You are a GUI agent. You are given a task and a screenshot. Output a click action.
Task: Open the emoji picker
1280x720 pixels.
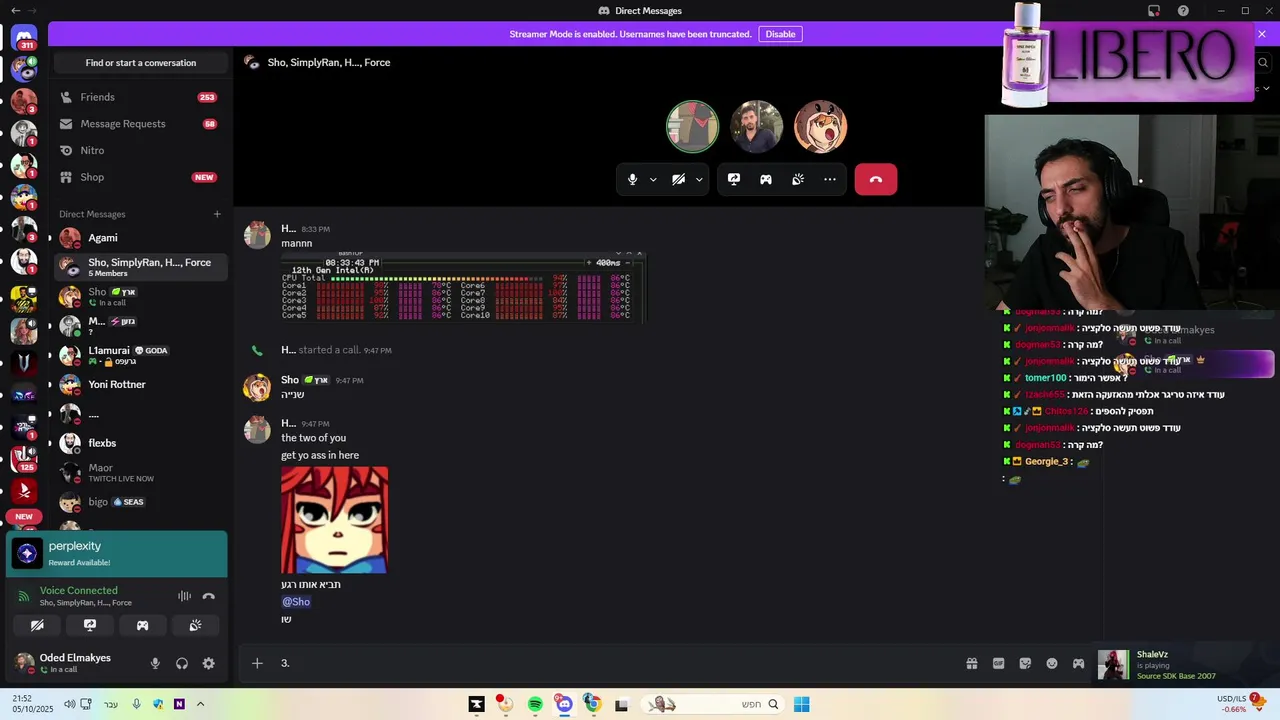pos(1052,663)
